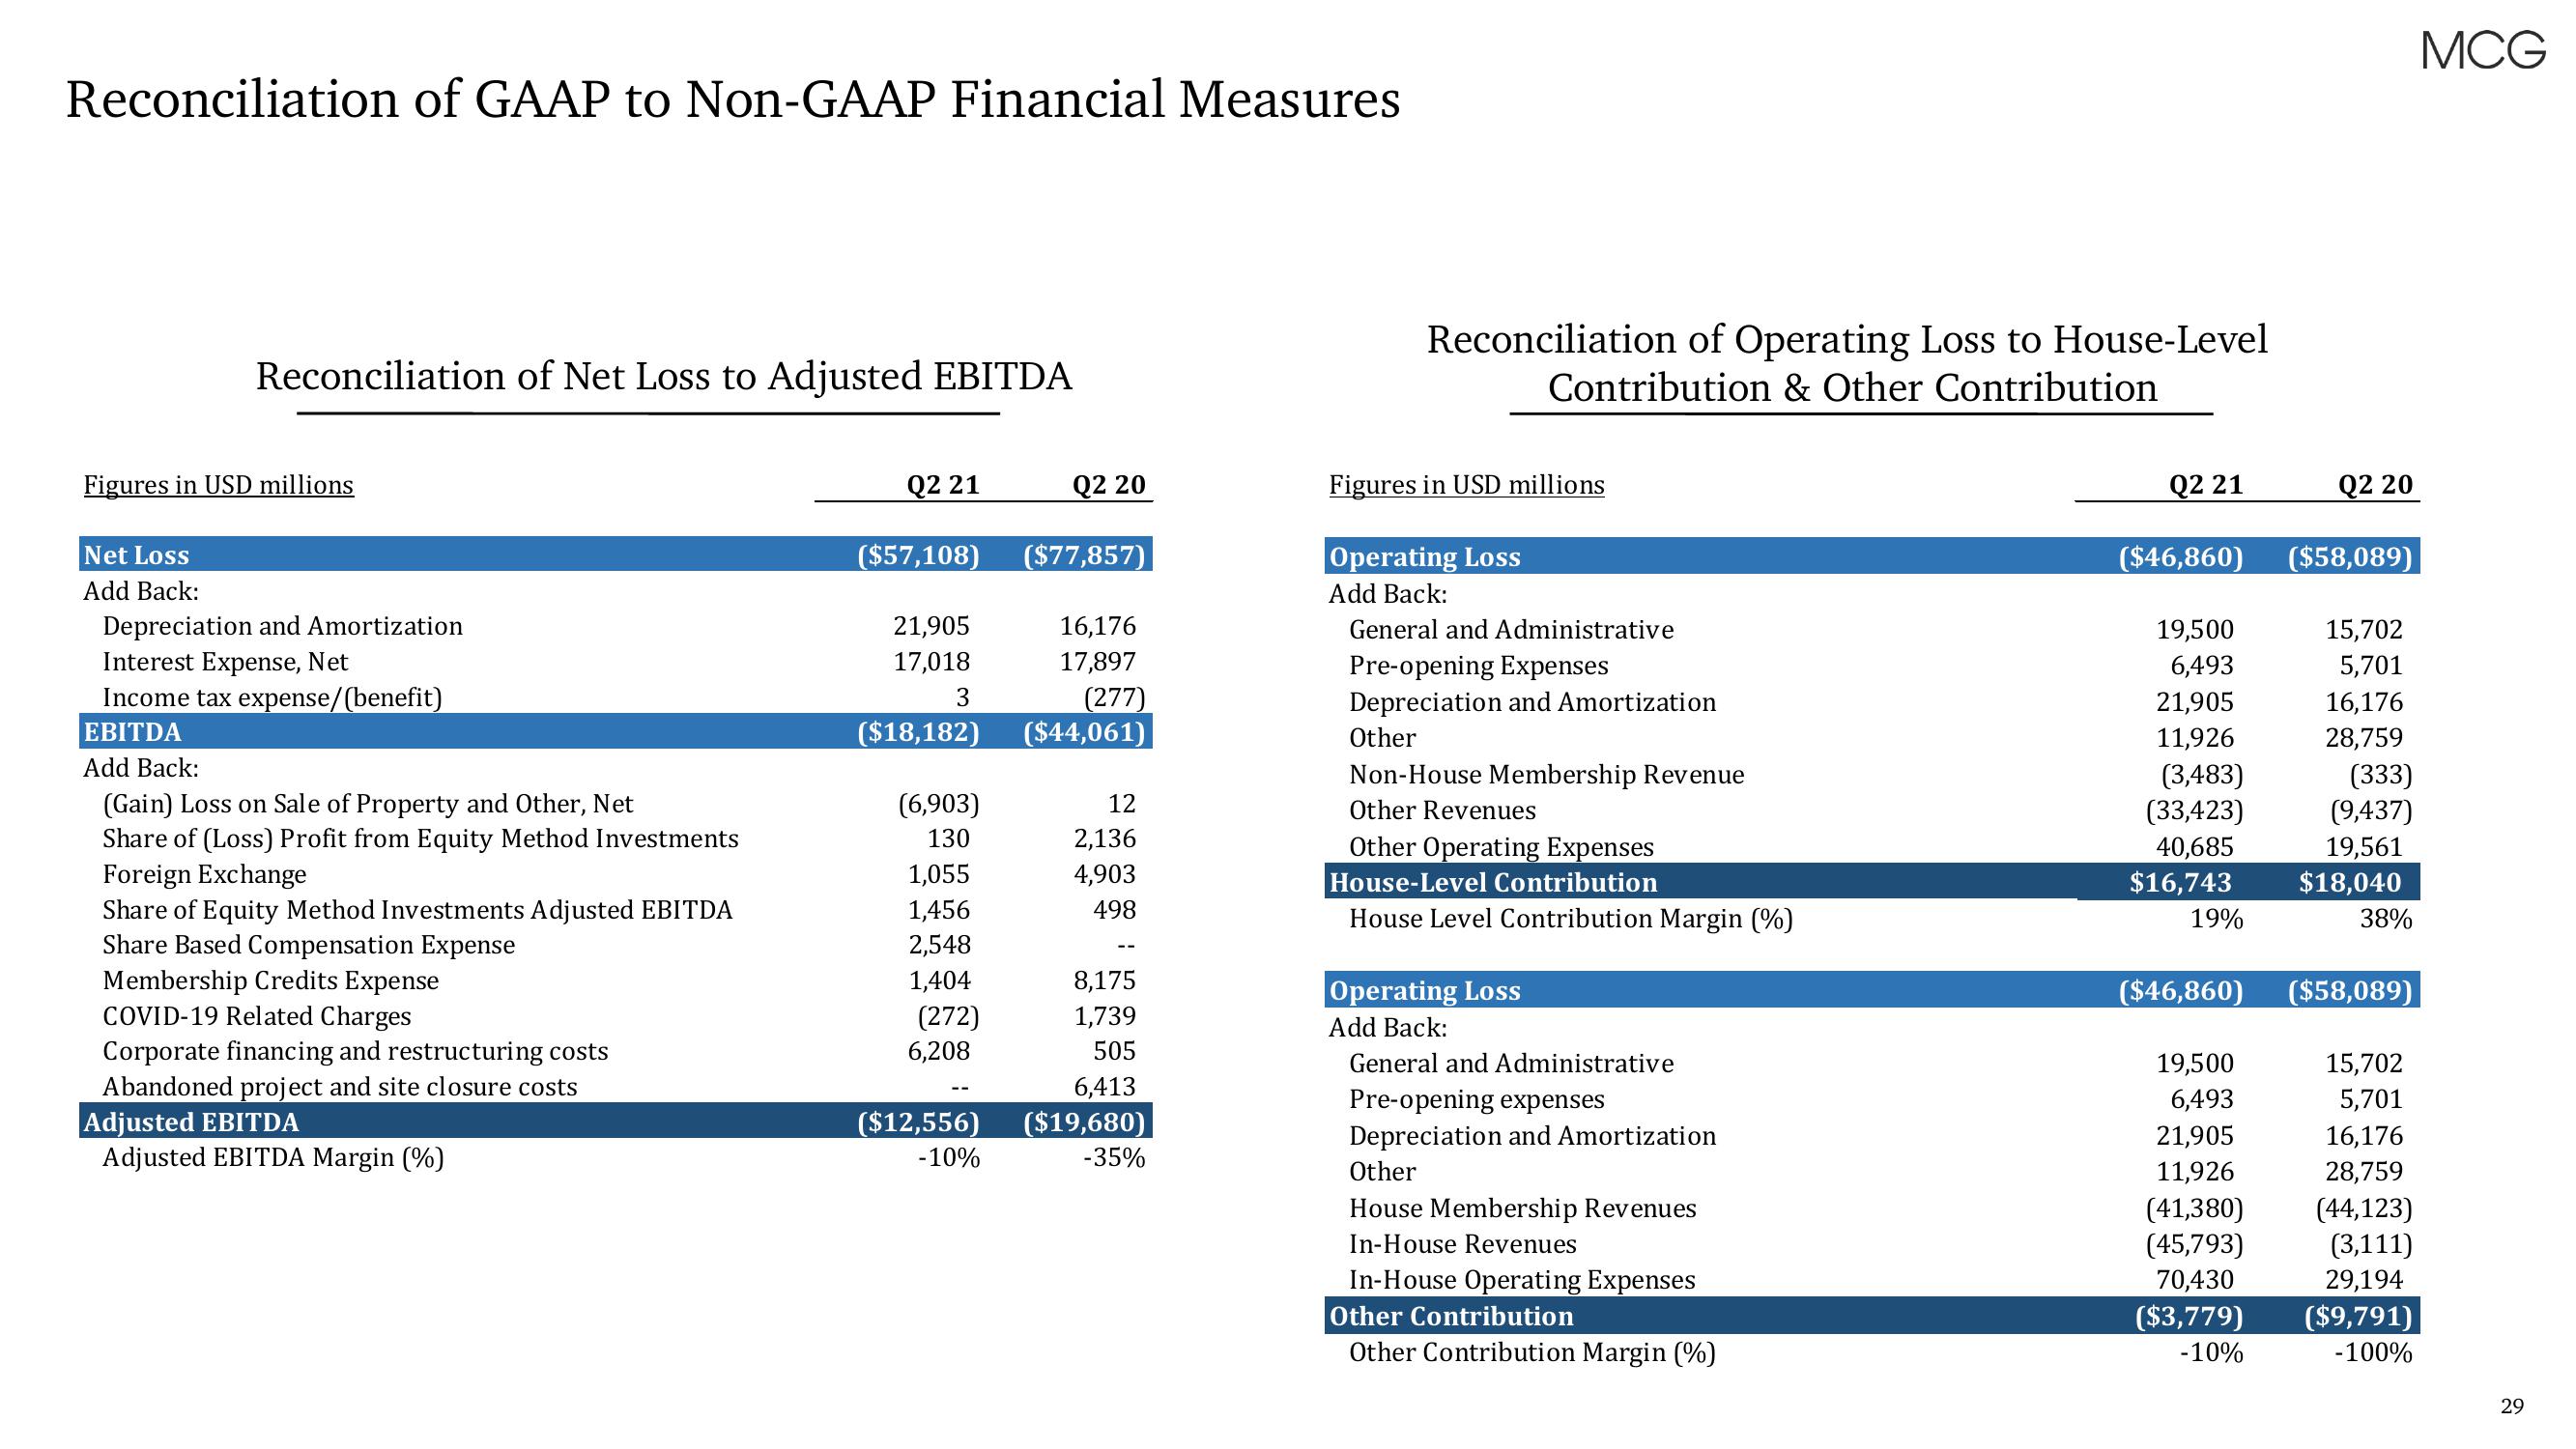The image size is (2576, 1449).
Task: Click the value 70,430
Action: pos(2195,1281)
